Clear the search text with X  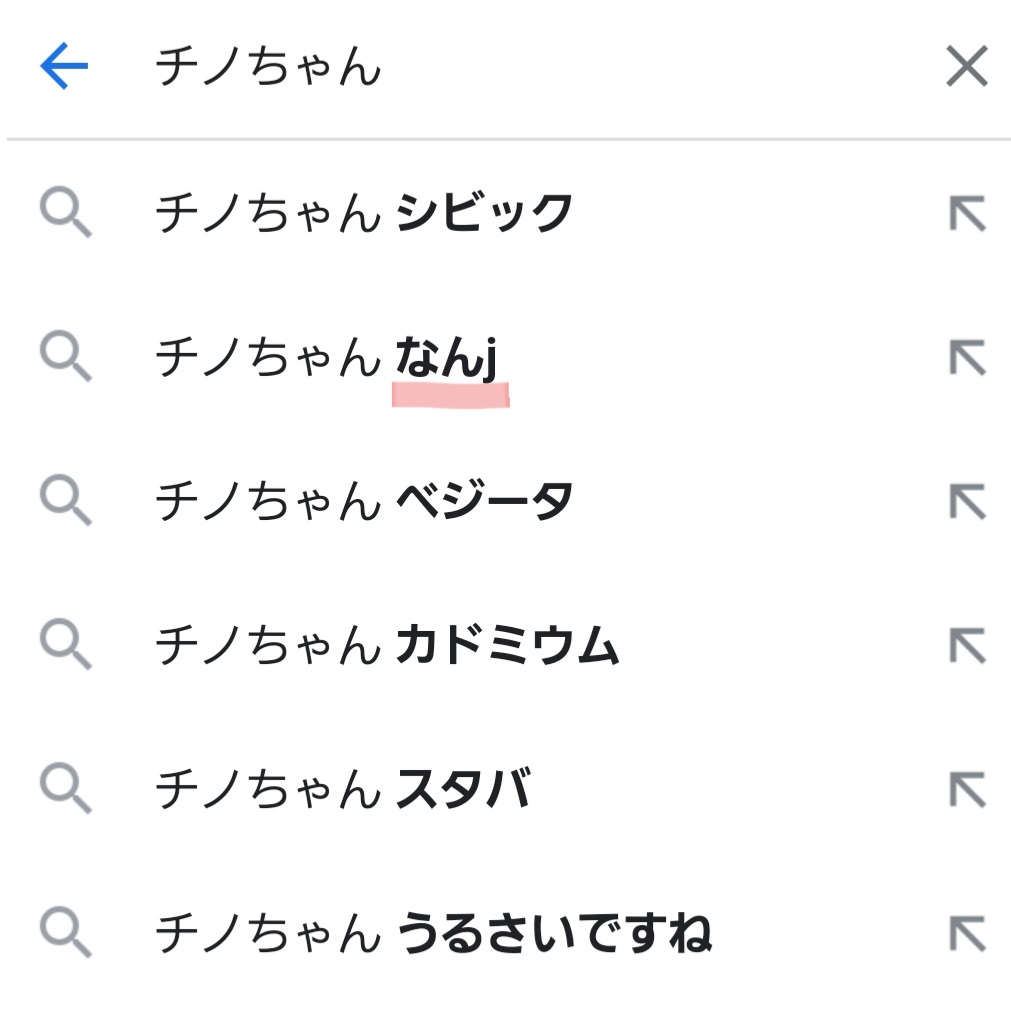tap(966, 67)
